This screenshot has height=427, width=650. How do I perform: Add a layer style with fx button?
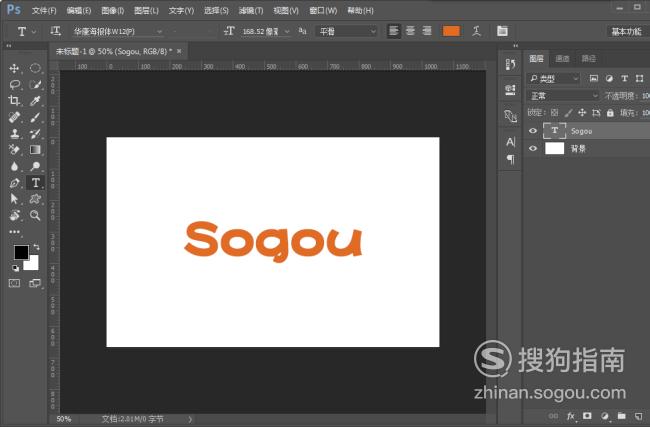(x=571, y=416)
